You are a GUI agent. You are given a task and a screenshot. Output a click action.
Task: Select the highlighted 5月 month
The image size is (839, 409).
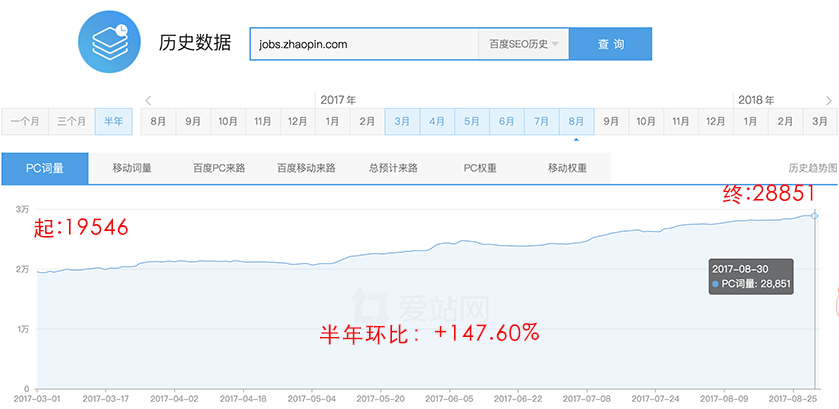tap(471, 122)
